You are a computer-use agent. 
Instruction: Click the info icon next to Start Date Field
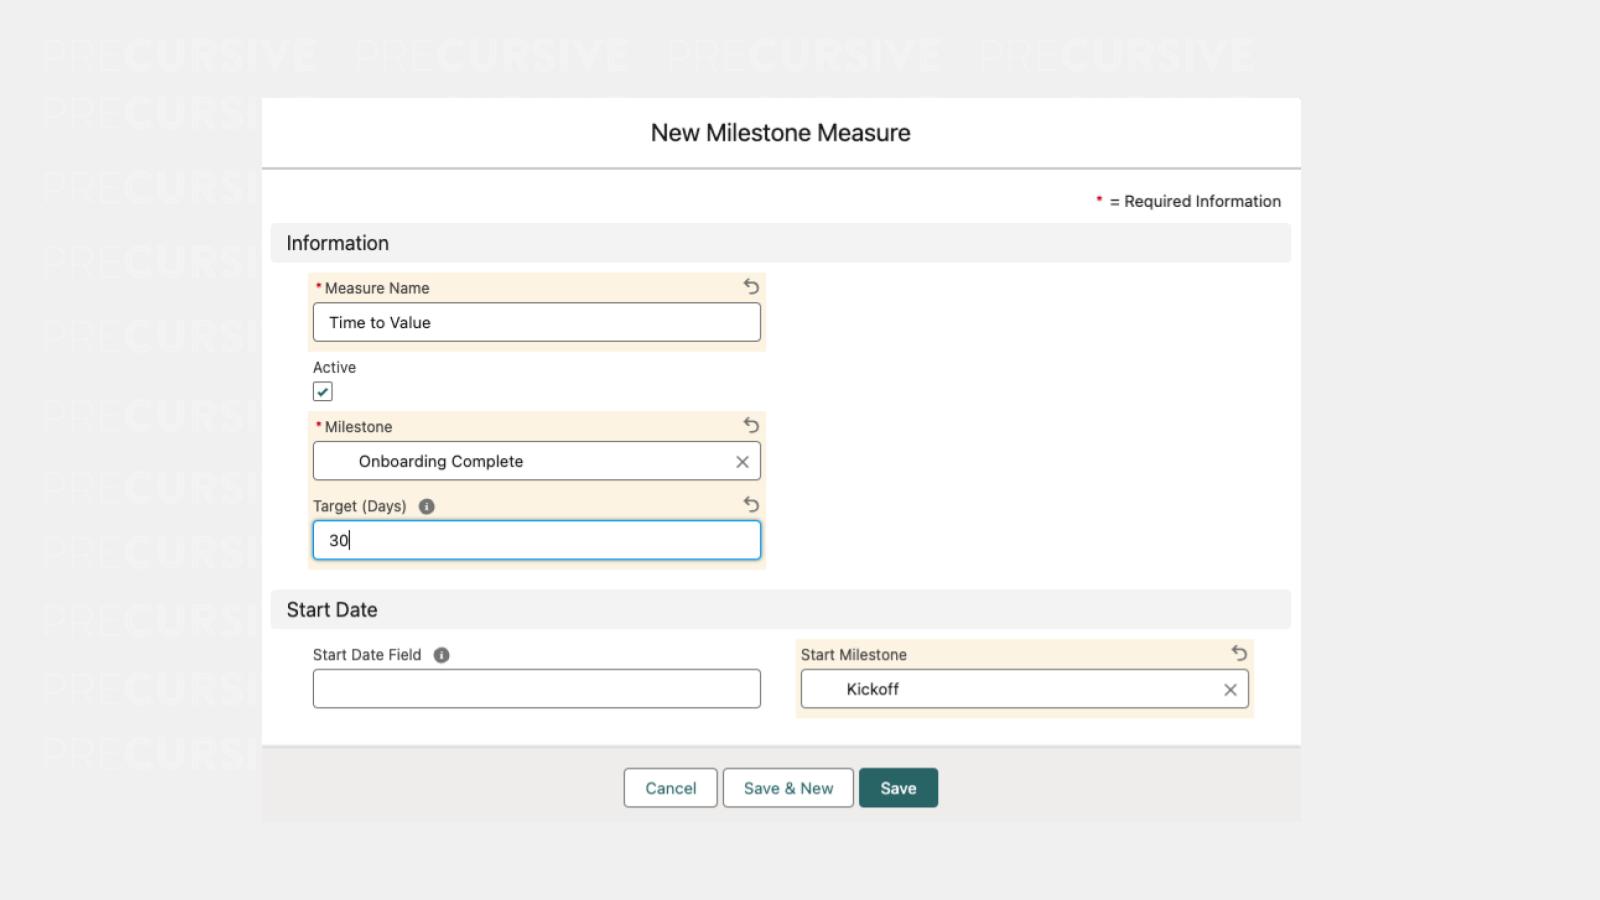[441, 655]
